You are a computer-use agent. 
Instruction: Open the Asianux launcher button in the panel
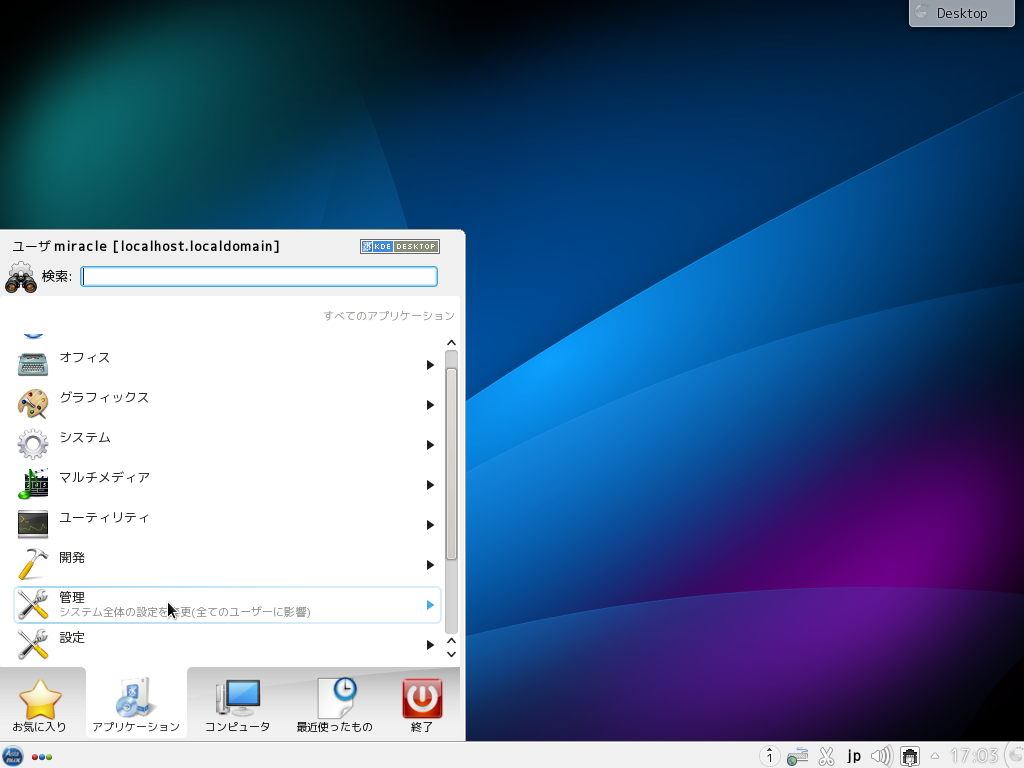(x=13, y=756)
